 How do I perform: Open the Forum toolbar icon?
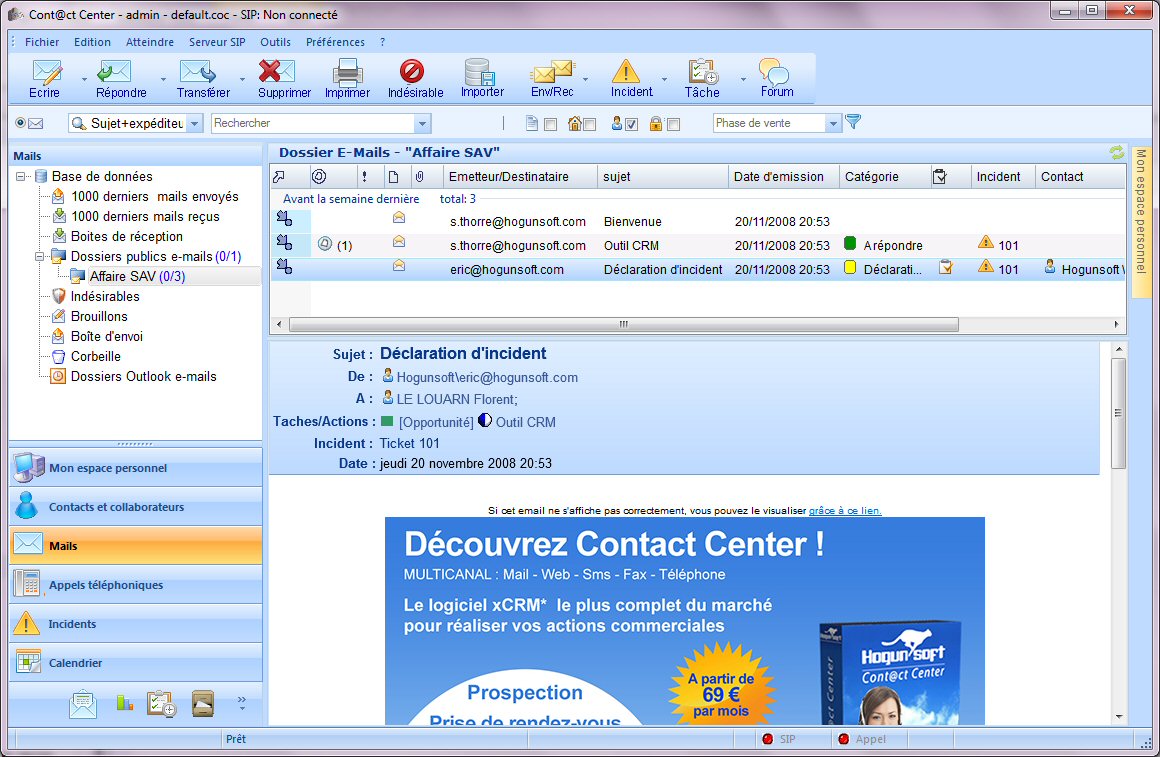coord(774,72)
